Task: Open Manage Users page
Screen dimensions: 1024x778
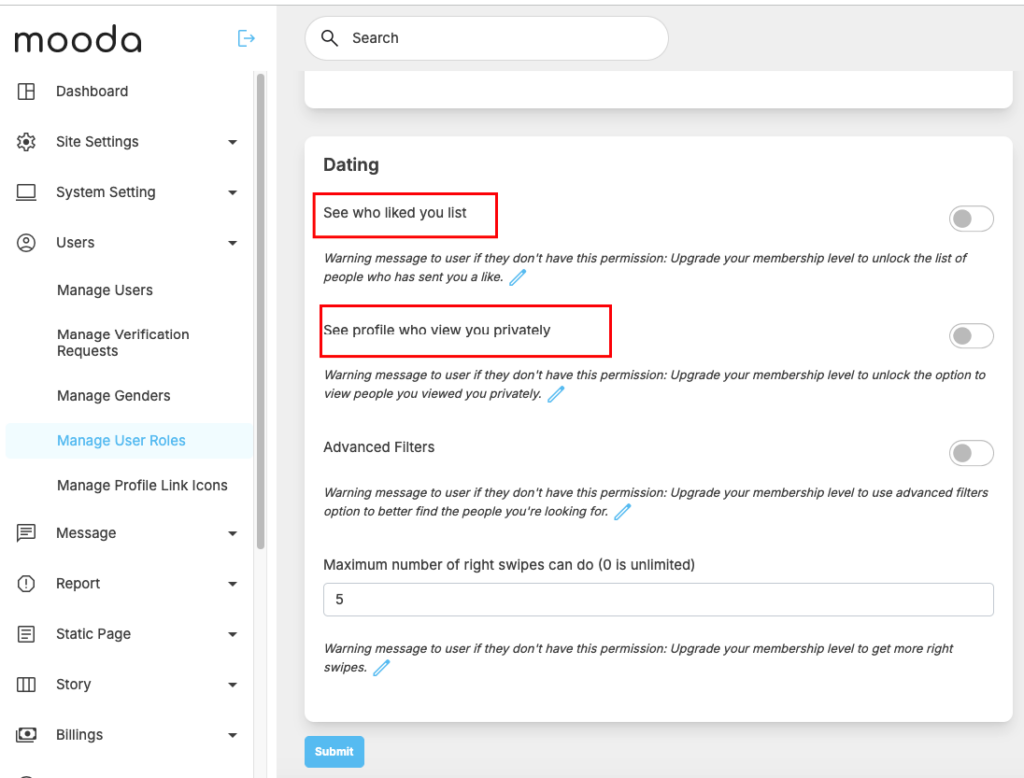Action: click(105, 290)
